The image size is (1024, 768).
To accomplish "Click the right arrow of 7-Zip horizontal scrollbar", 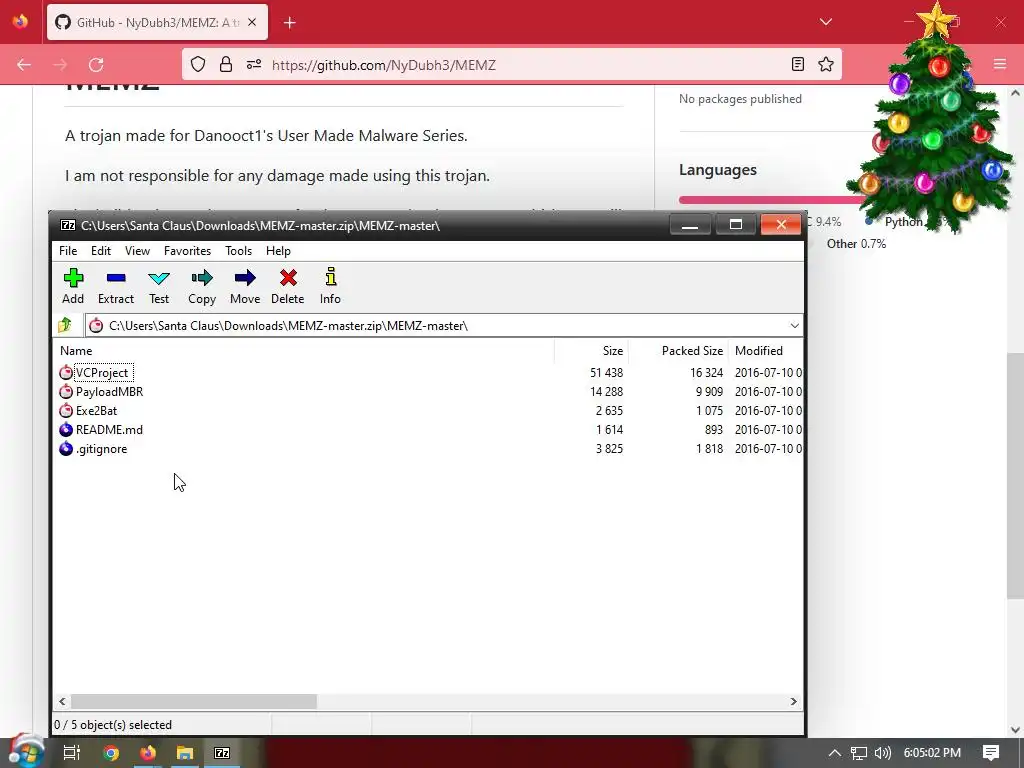I will pyautogui.click(x=793, y=701).
